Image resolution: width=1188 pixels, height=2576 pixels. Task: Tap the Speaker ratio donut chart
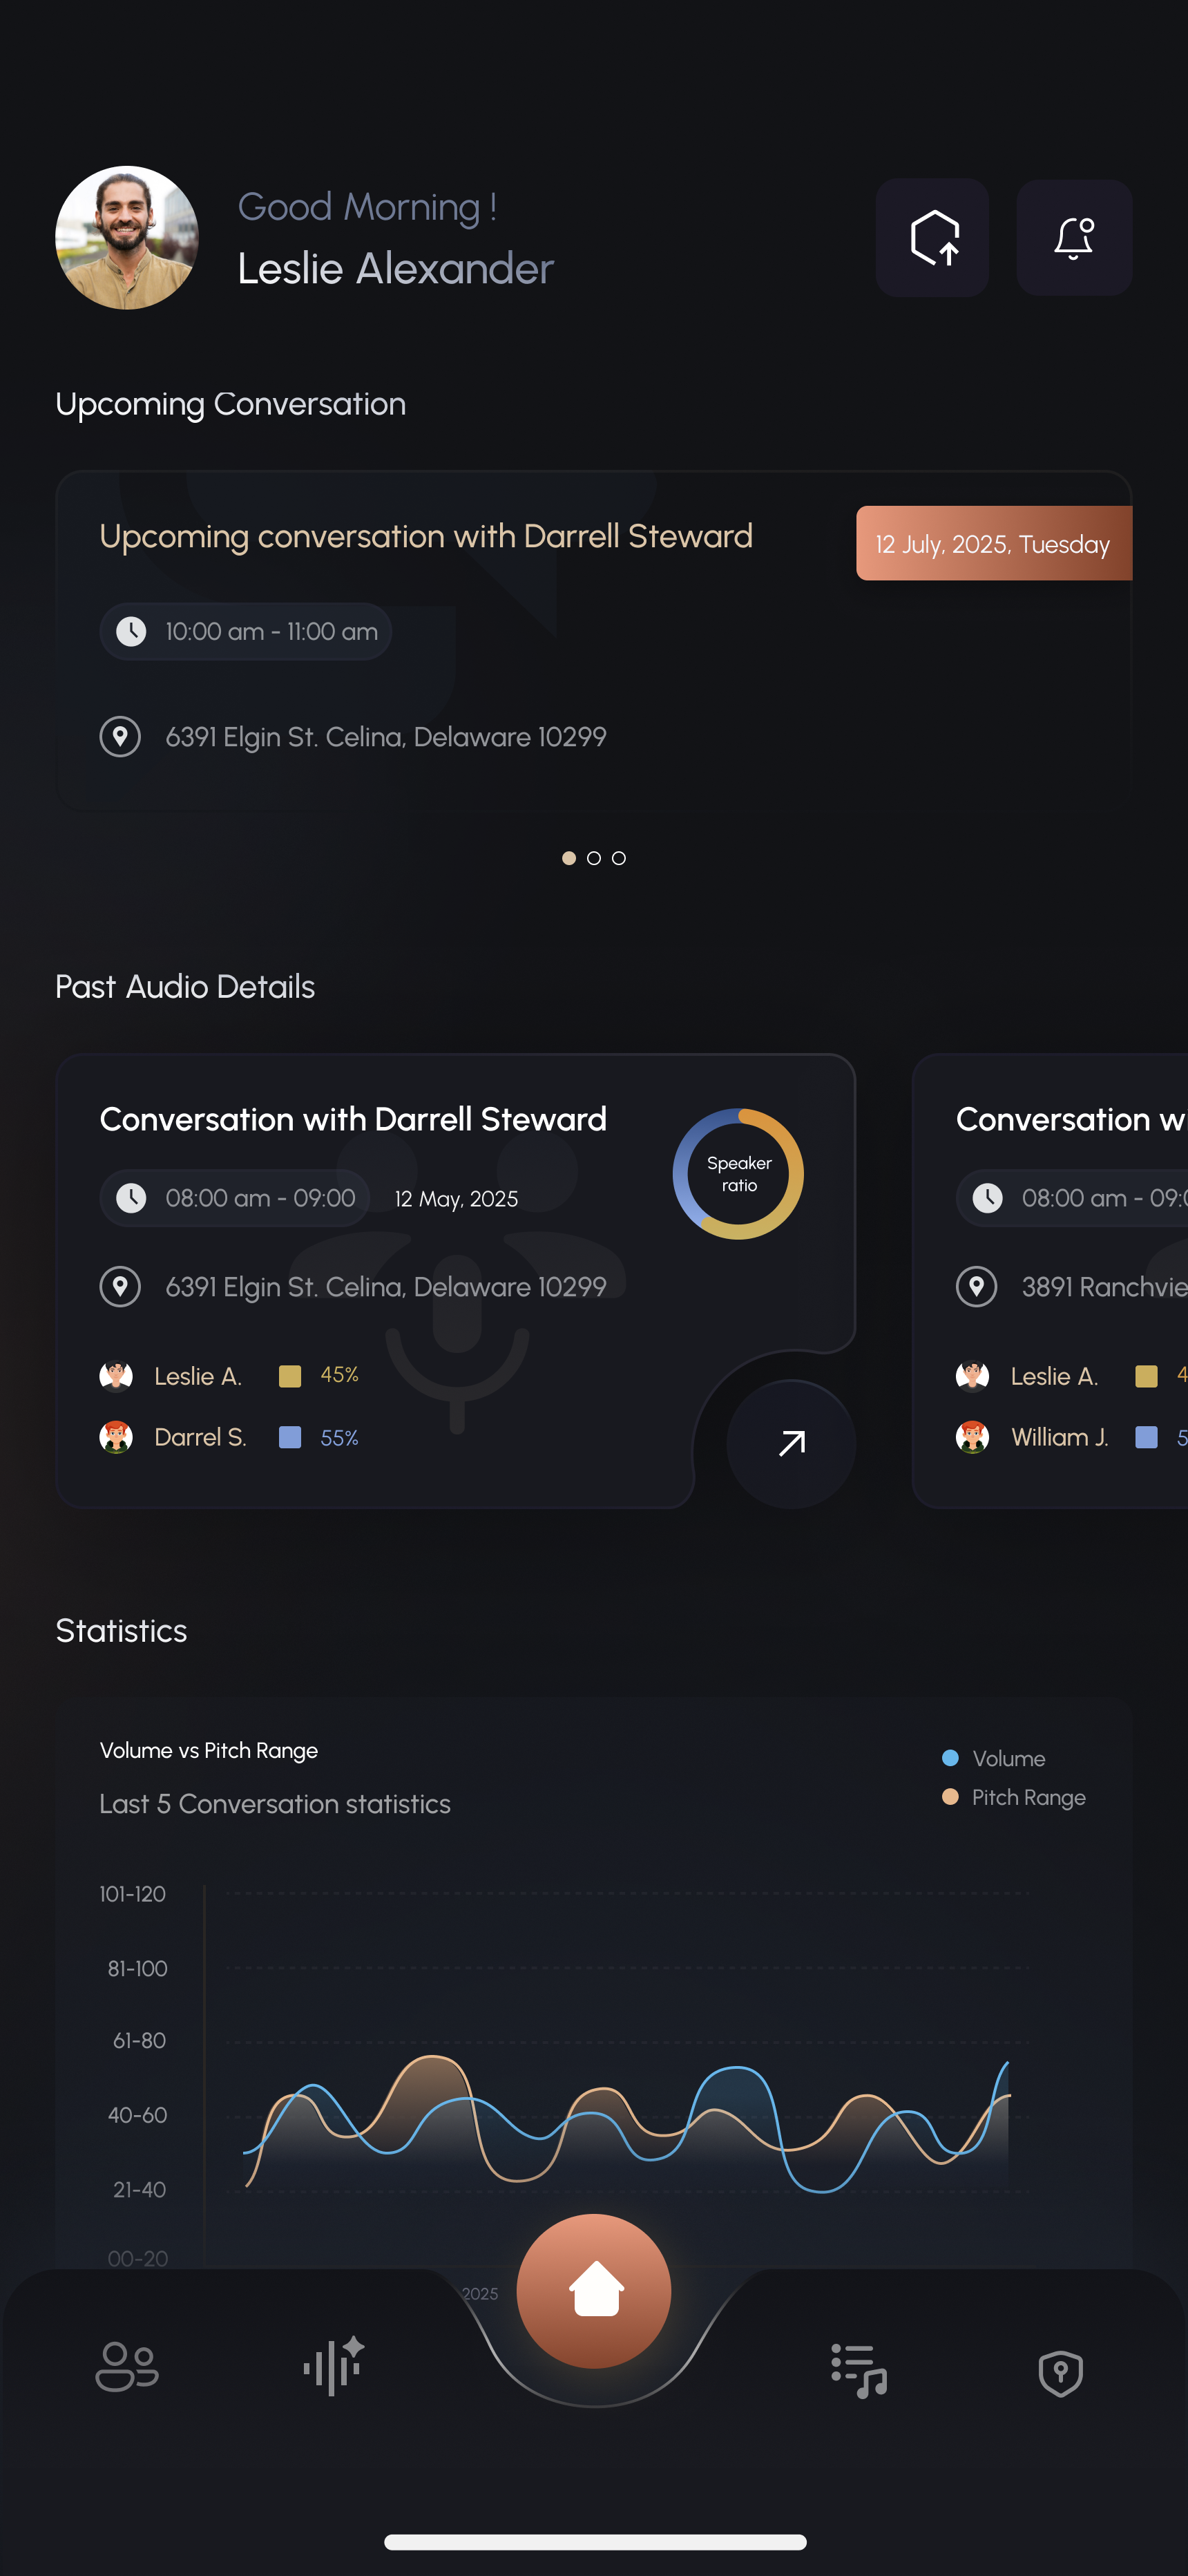pos(738,1173)
